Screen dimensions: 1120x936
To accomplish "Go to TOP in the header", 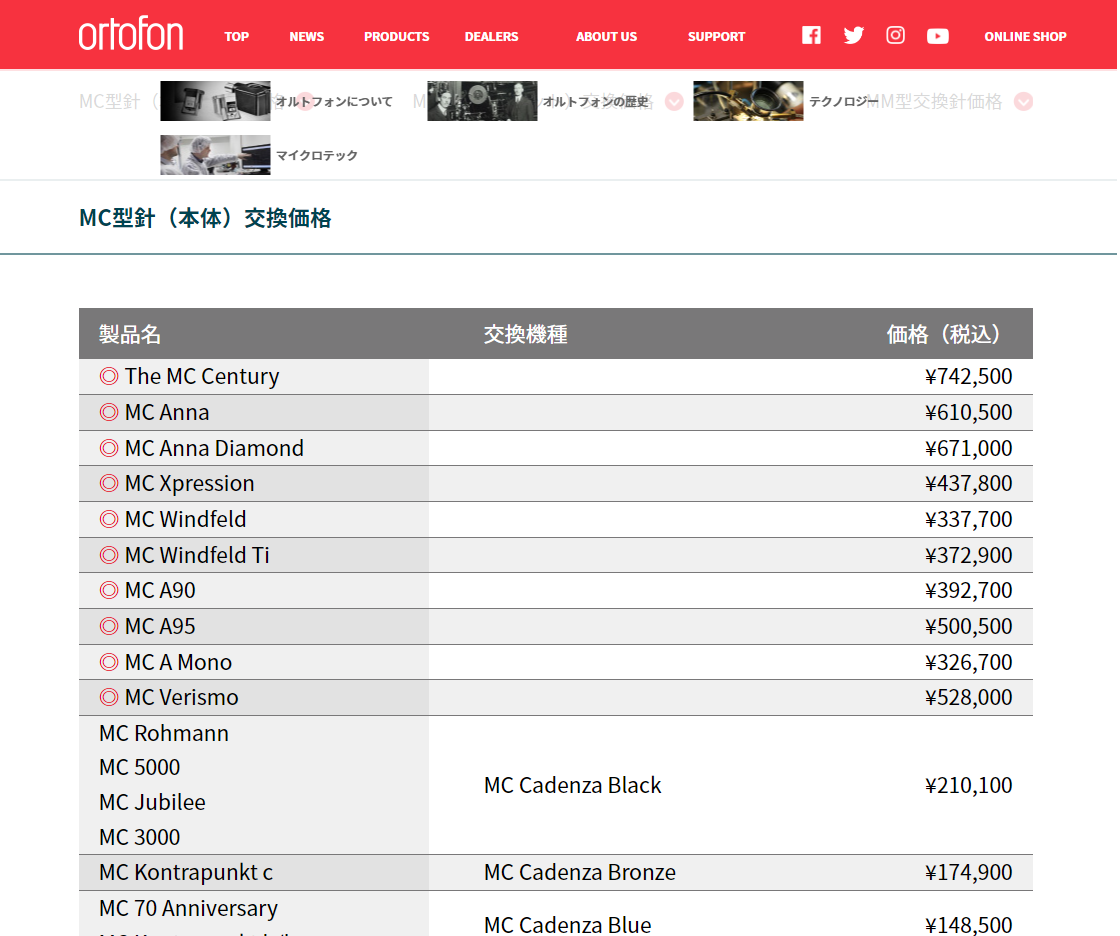I will [236, 36].
